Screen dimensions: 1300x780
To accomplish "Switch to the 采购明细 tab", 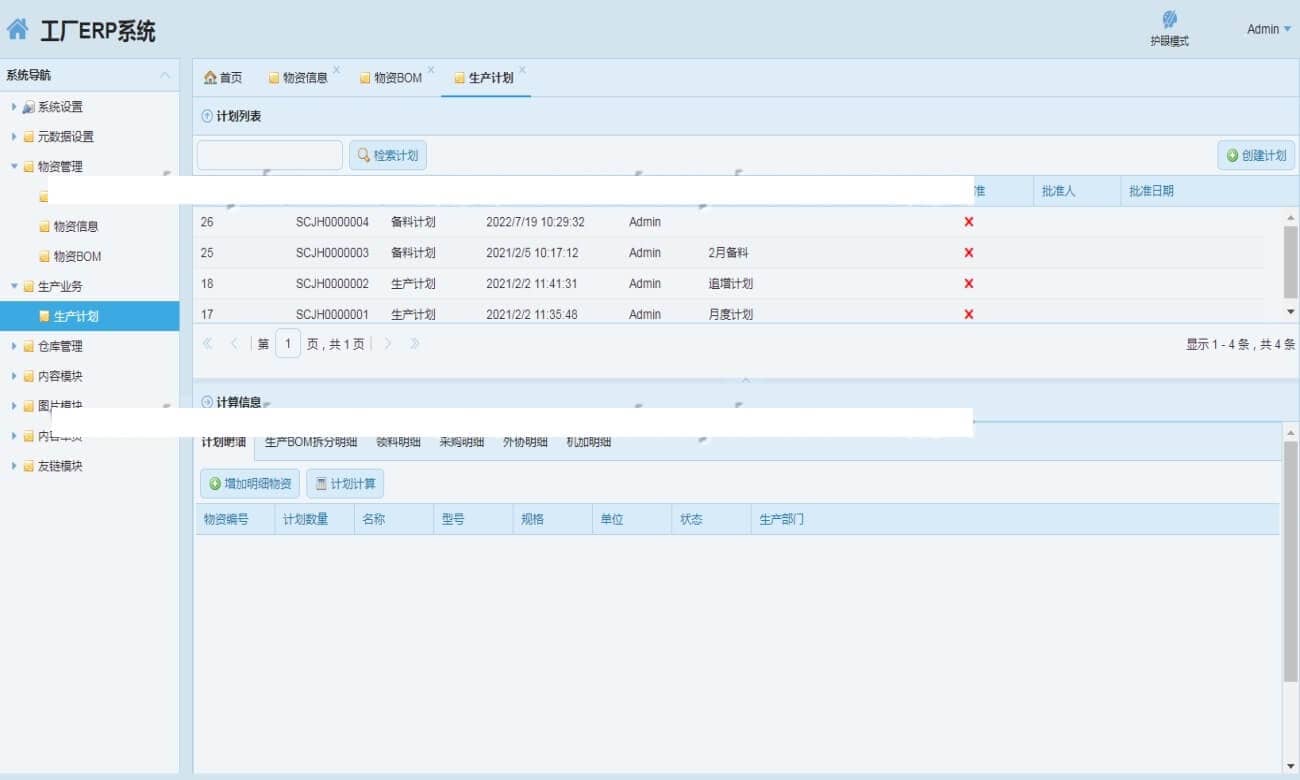I will [462, 442].
